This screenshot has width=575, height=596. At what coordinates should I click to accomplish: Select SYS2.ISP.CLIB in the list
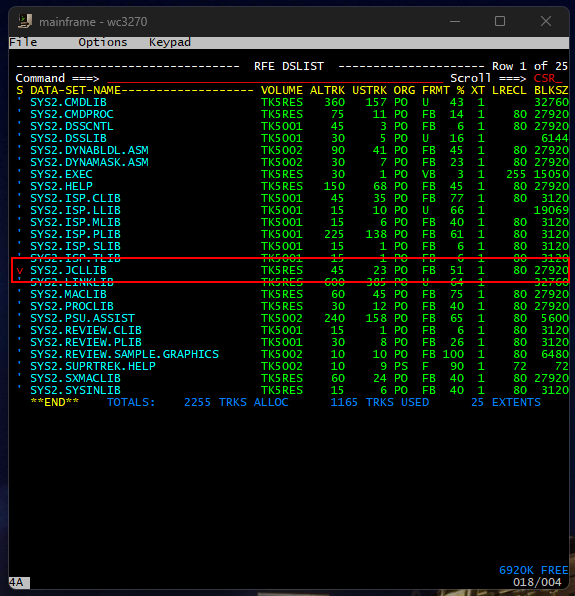[x=75, y=198]
